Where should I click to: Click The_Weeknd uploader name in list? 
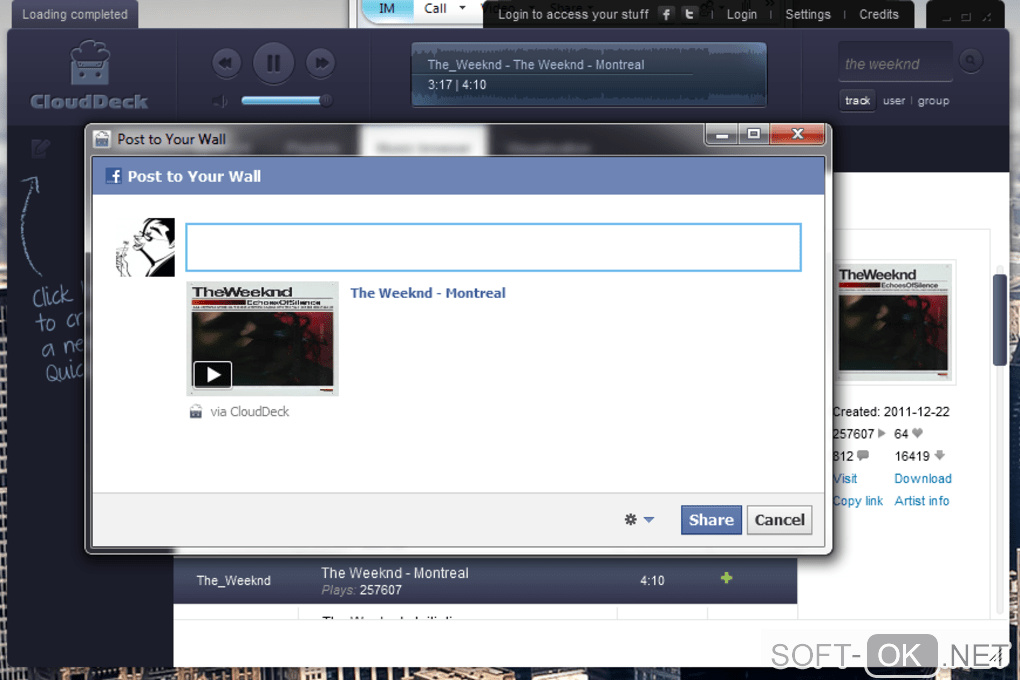[x=234, y=580]
